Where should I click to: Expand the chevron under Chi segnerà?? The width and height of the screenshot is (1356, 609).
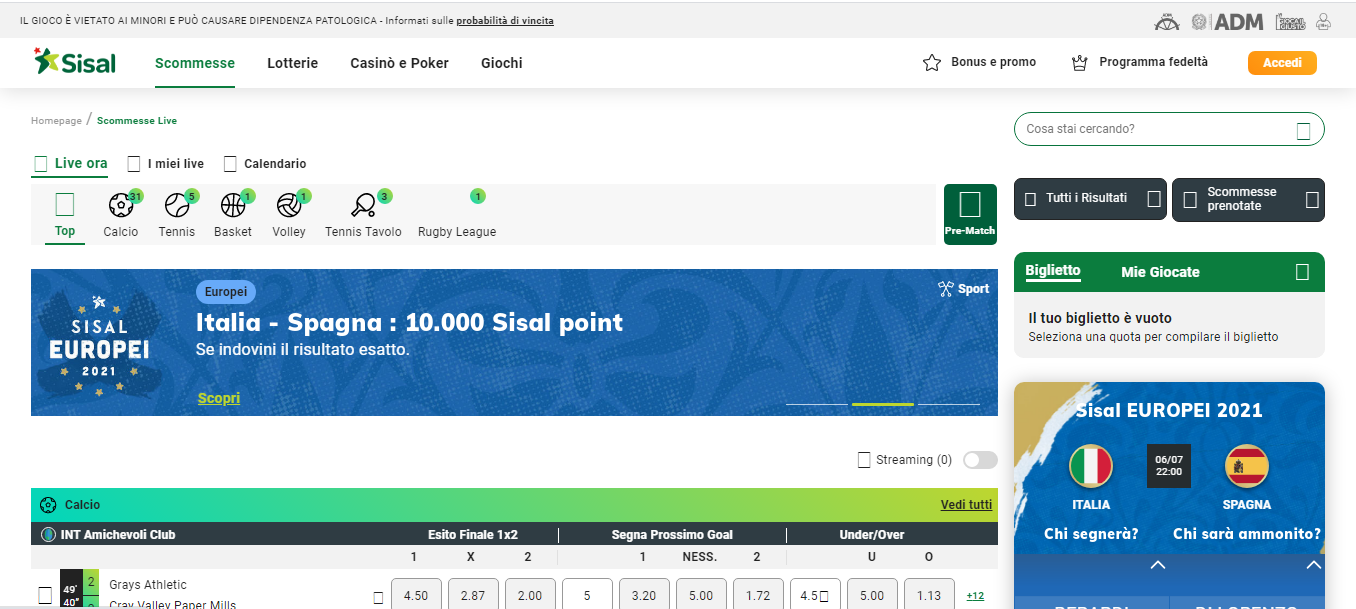coord(1158,565)
